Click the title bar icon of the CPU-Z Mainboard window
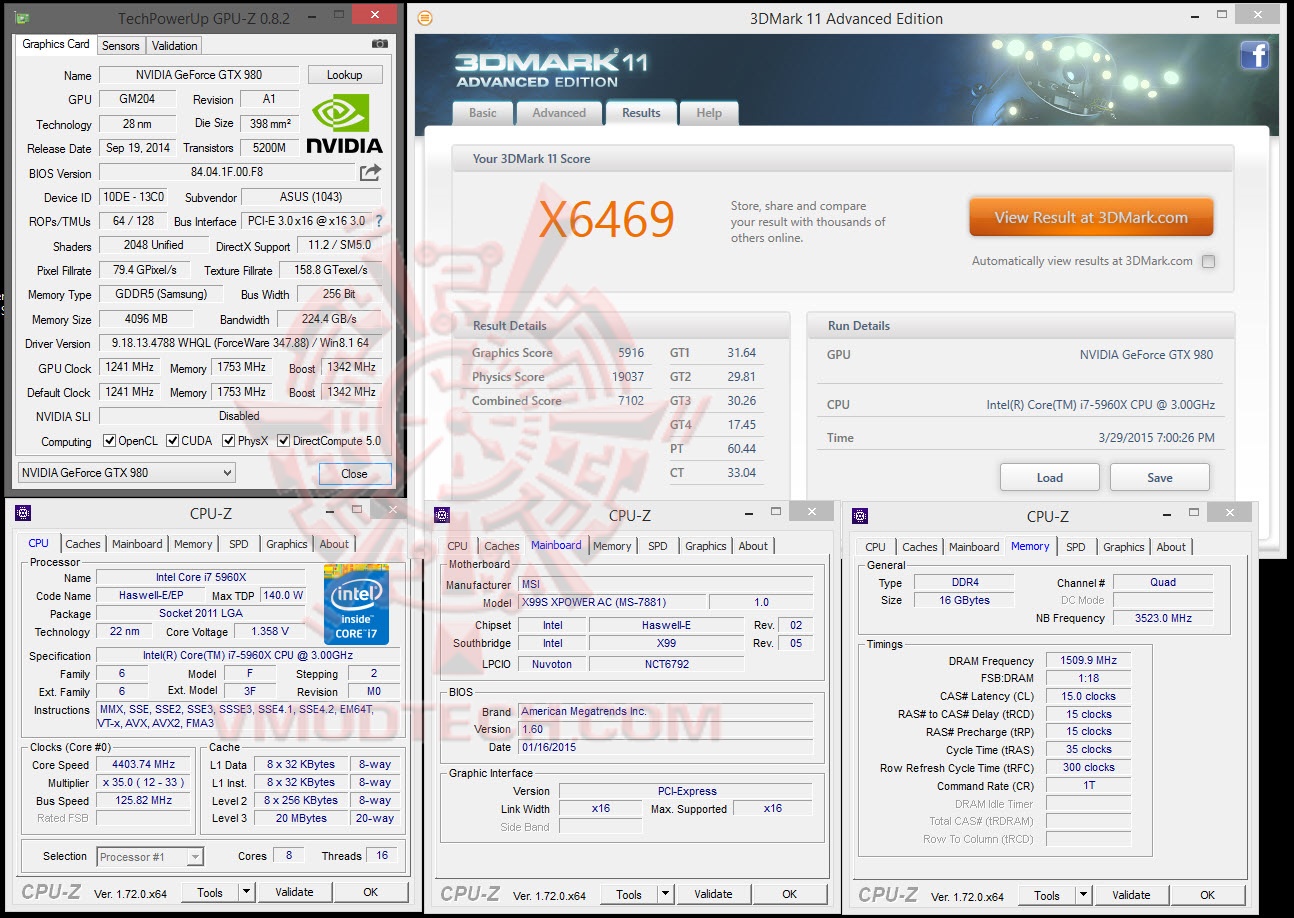The height and width of the screenshot is (918, 1294). pyautogui.click(x=442, y=515)
